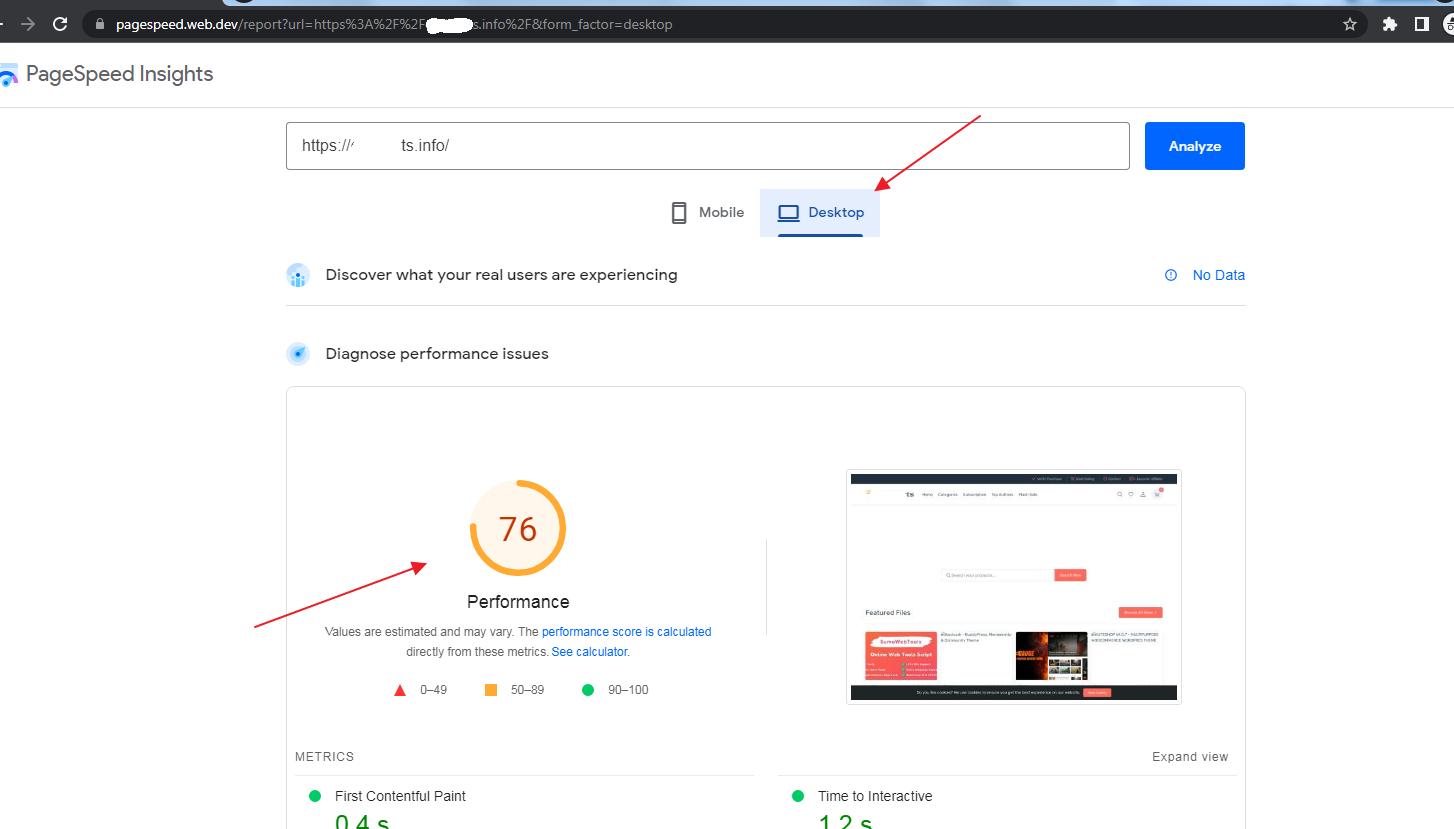Switch to the Mobile tab
Image resolution: width=1454 pixels, height=829 pixels.
(708, 212)
